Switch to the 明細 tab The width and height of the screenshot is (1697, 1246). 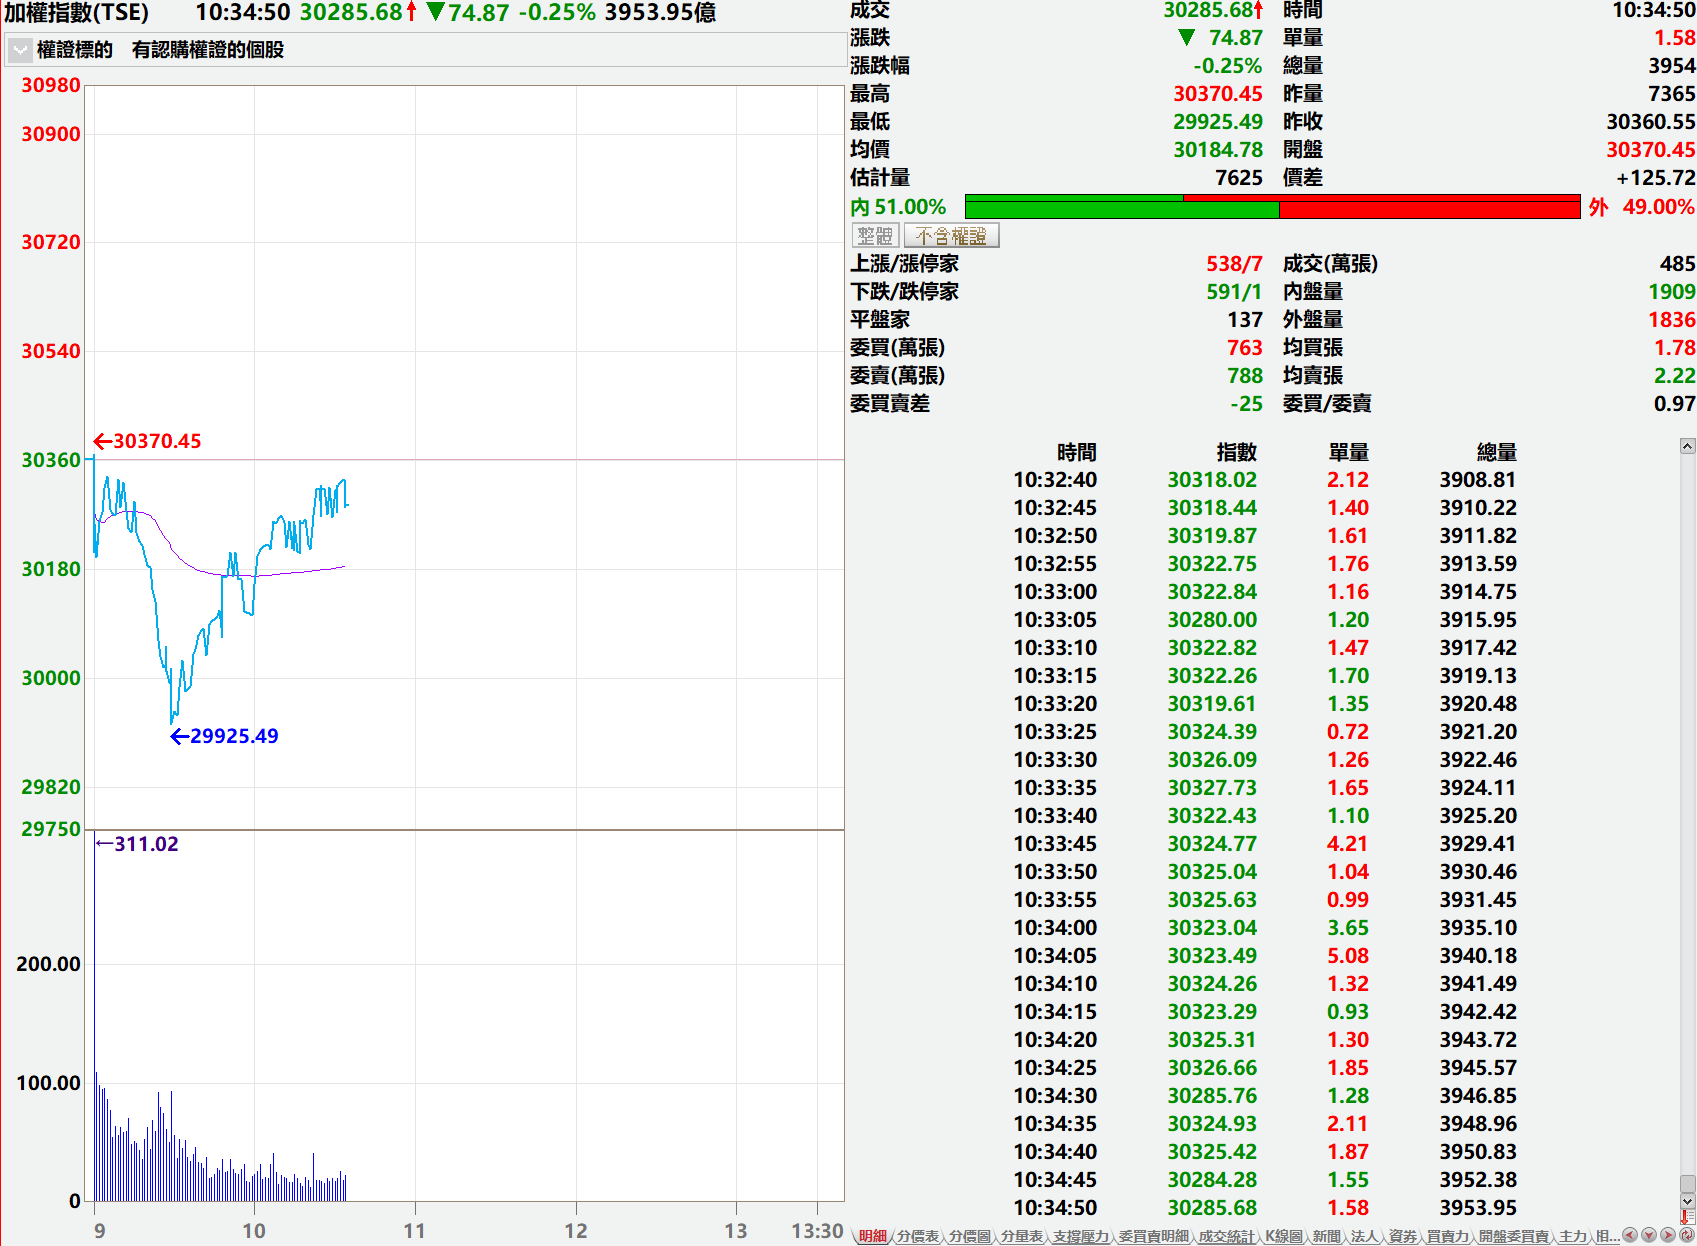tap(872, 1236)
